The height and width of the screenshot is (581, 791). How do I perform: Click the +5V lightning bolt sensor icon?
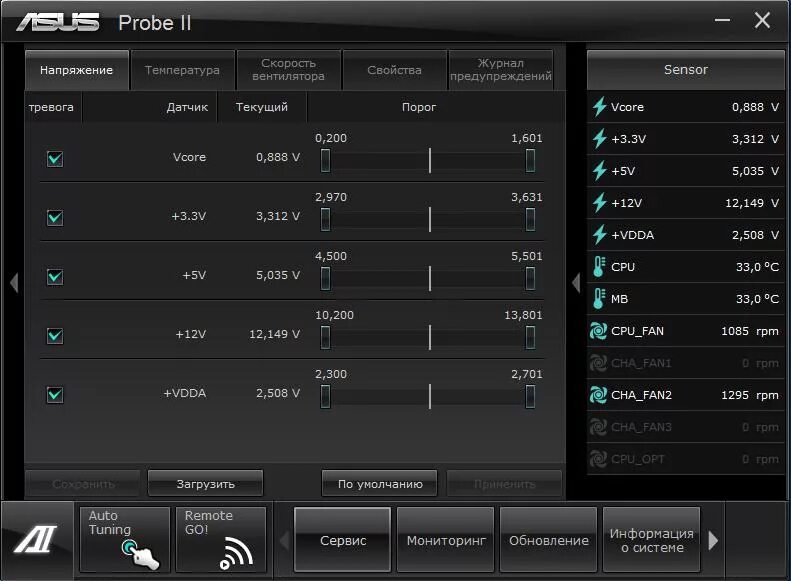pos(599,171)
